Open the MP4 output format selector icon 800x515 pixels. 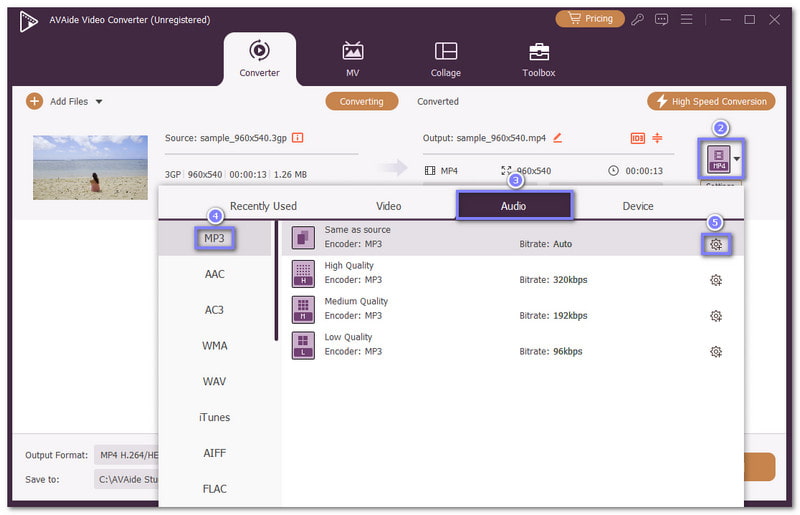718,159
